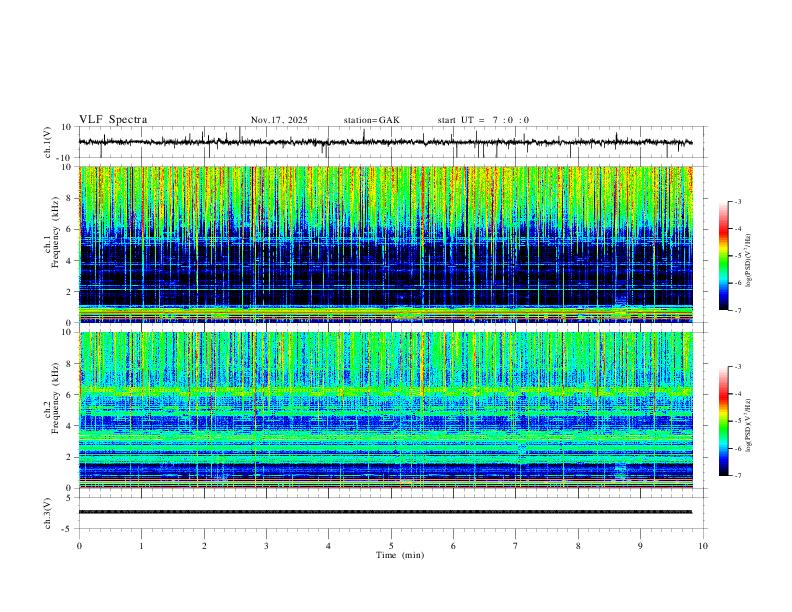Click the '6' tick on time axis
Image resolution: width=792 pixels, height=612 pixels.
[453, 546]
